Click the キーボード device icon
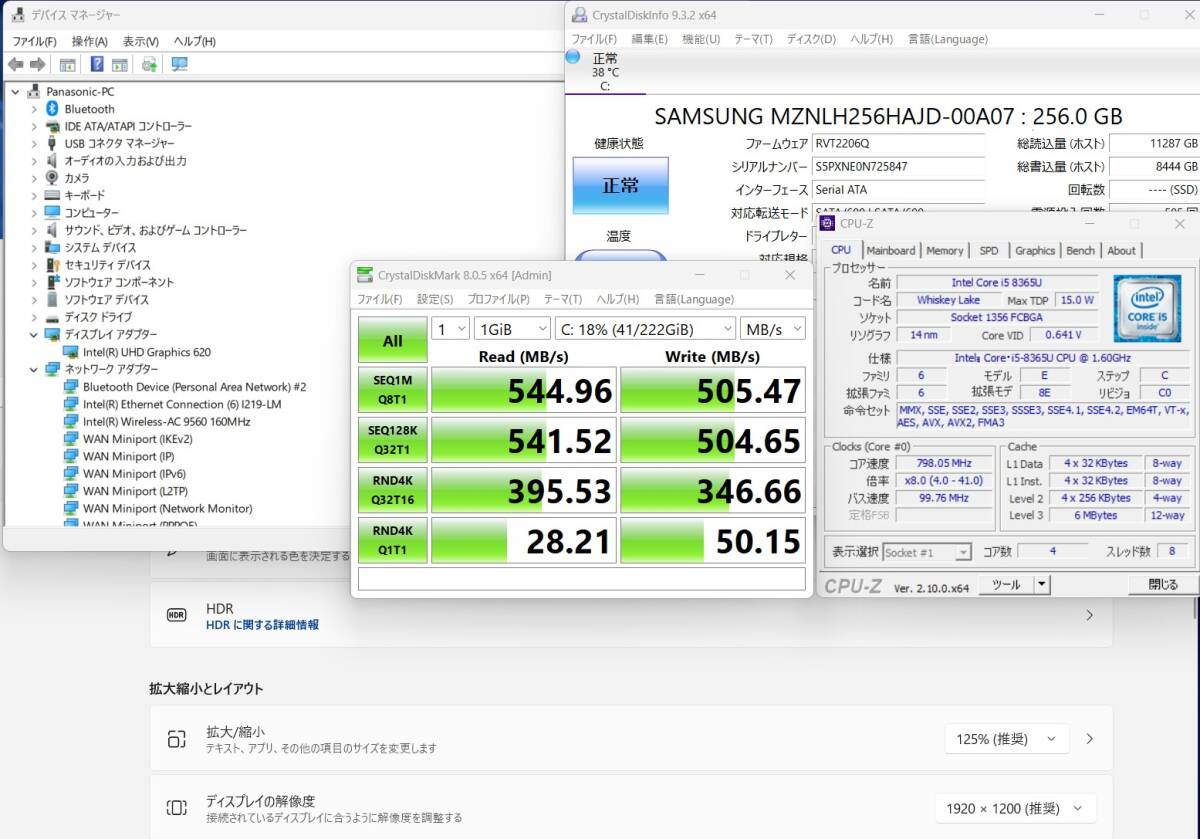 52,195
